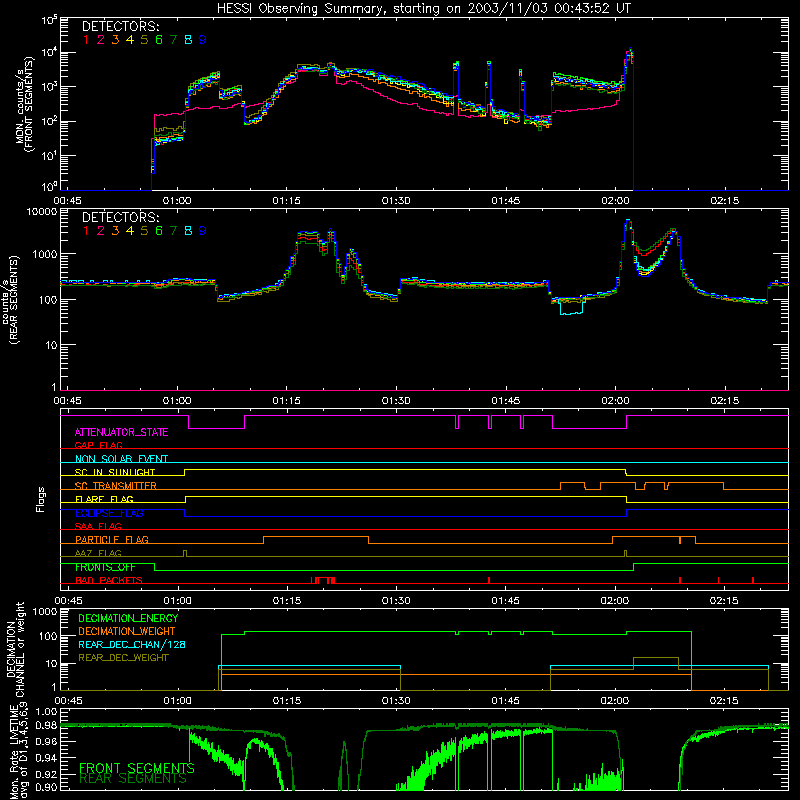Click the GAP_FLAG label
Screen dimensions: 800x800
(98, 445)
